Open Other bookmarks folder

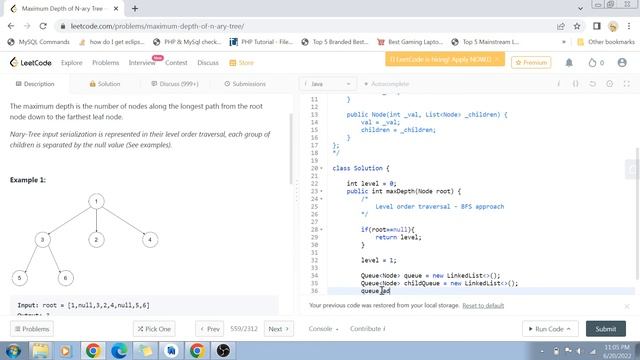[607, 42]
